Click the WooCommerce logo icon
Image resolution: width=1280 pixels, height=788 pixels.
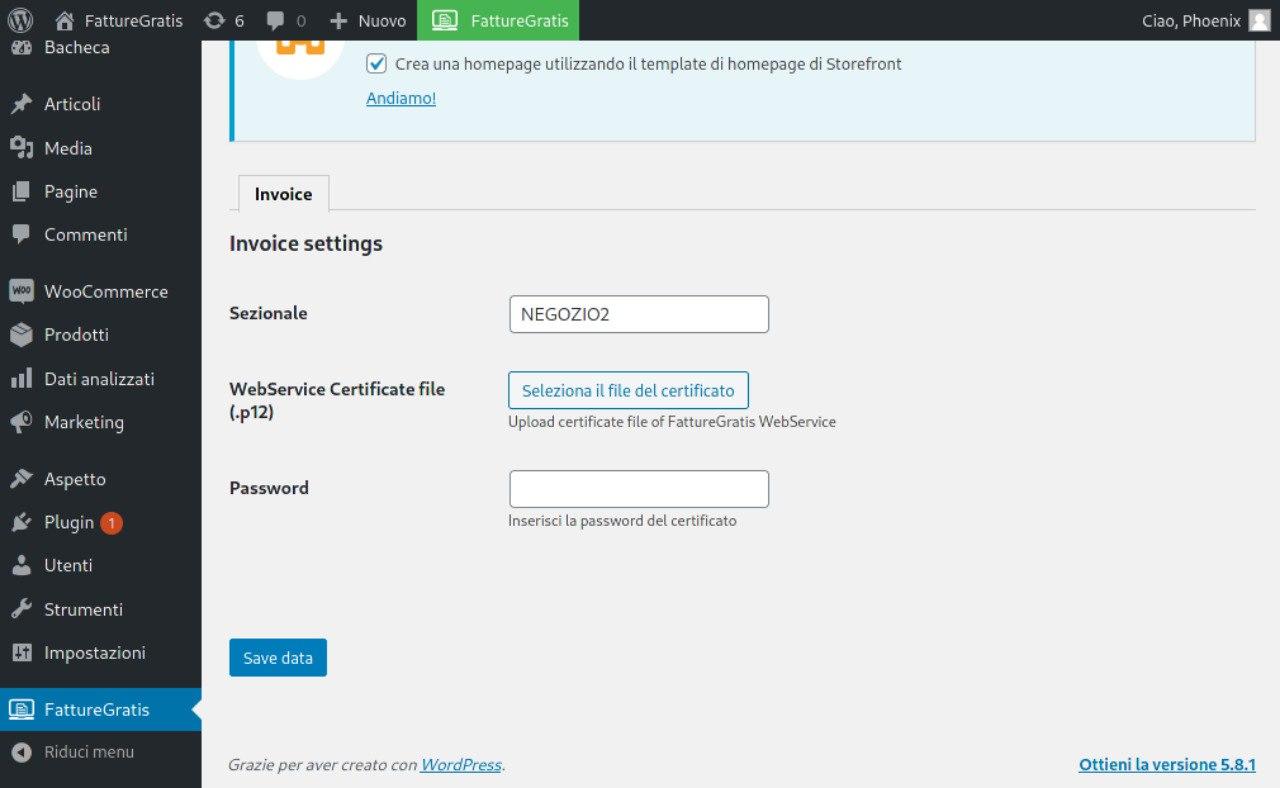point(21,291)
